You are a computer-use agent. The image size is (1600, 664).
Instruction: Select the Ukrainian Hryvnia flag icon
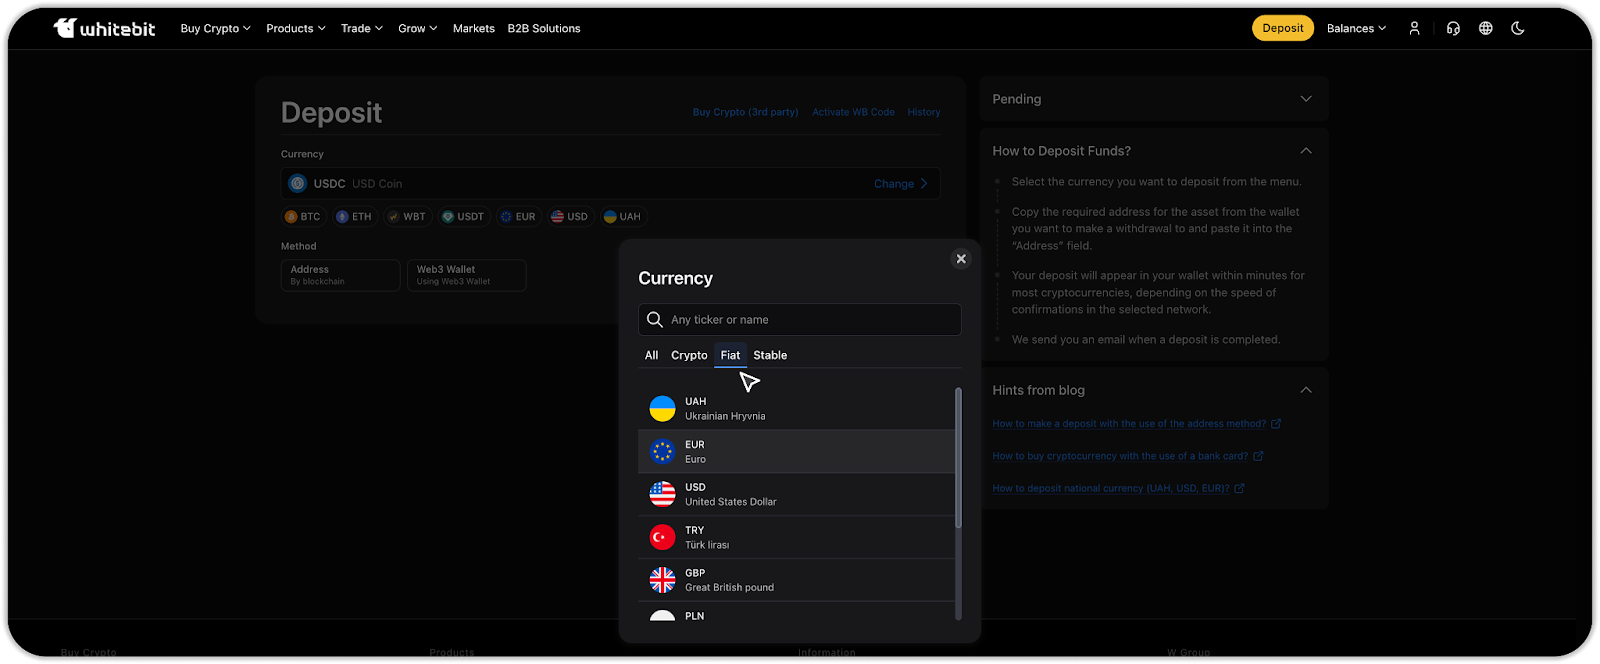tap(662, 408)
